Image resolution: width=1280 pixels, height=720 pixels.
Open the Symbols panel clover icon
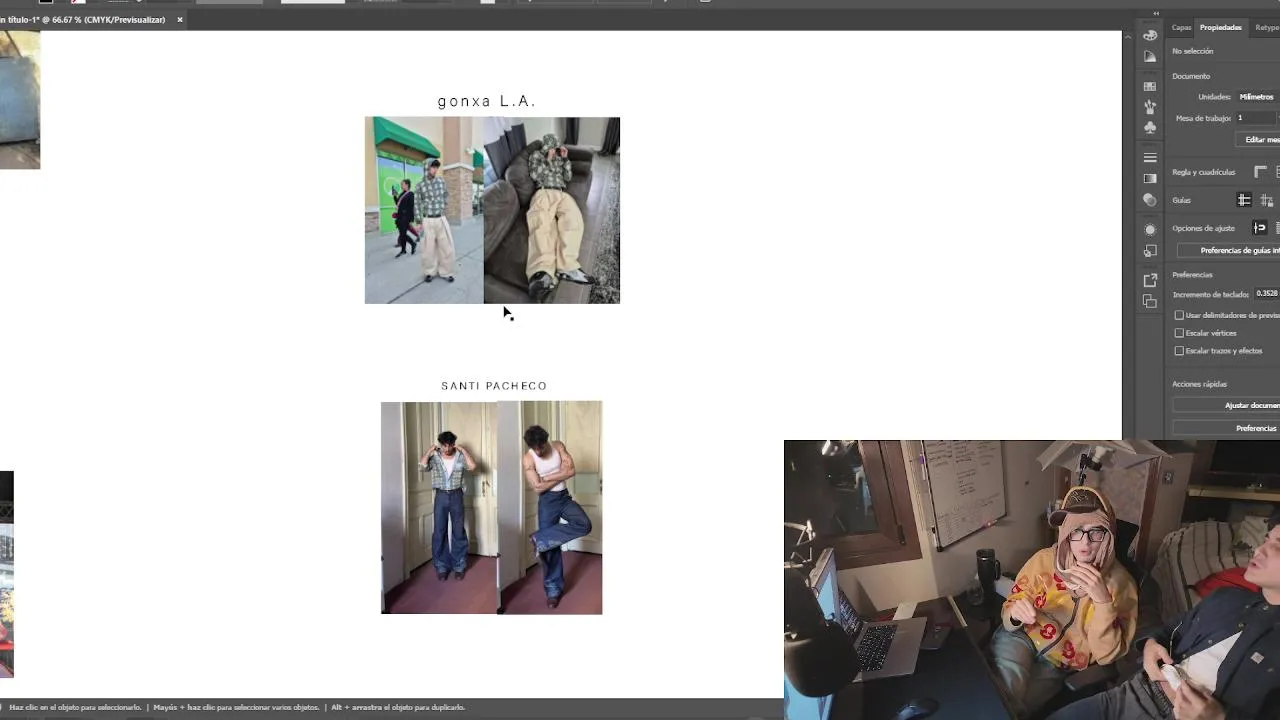[1150, 128]
